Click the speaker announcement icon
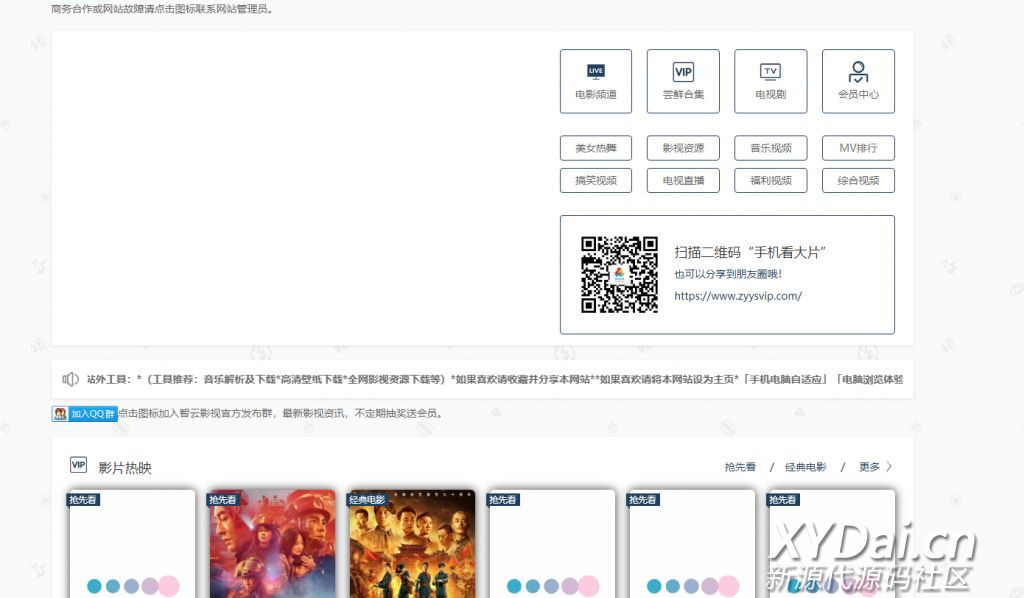Viewport: 1024px width, 598px height. pyautogui.click(x=71, y=379)
